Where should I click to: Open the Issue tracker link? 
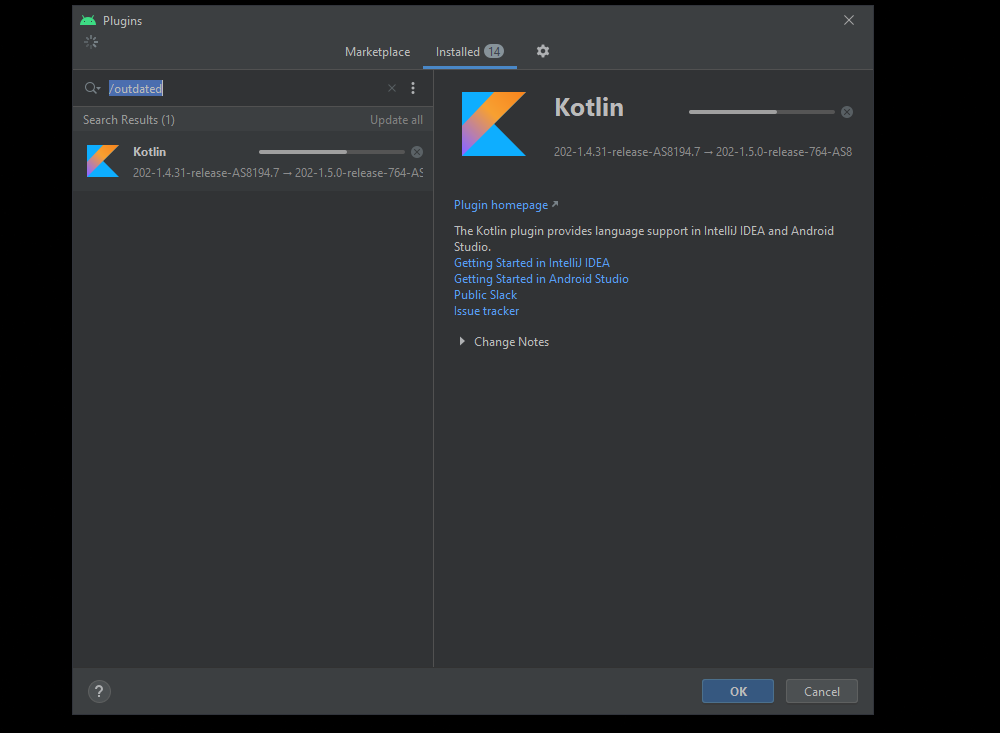[x=487, y=311]
